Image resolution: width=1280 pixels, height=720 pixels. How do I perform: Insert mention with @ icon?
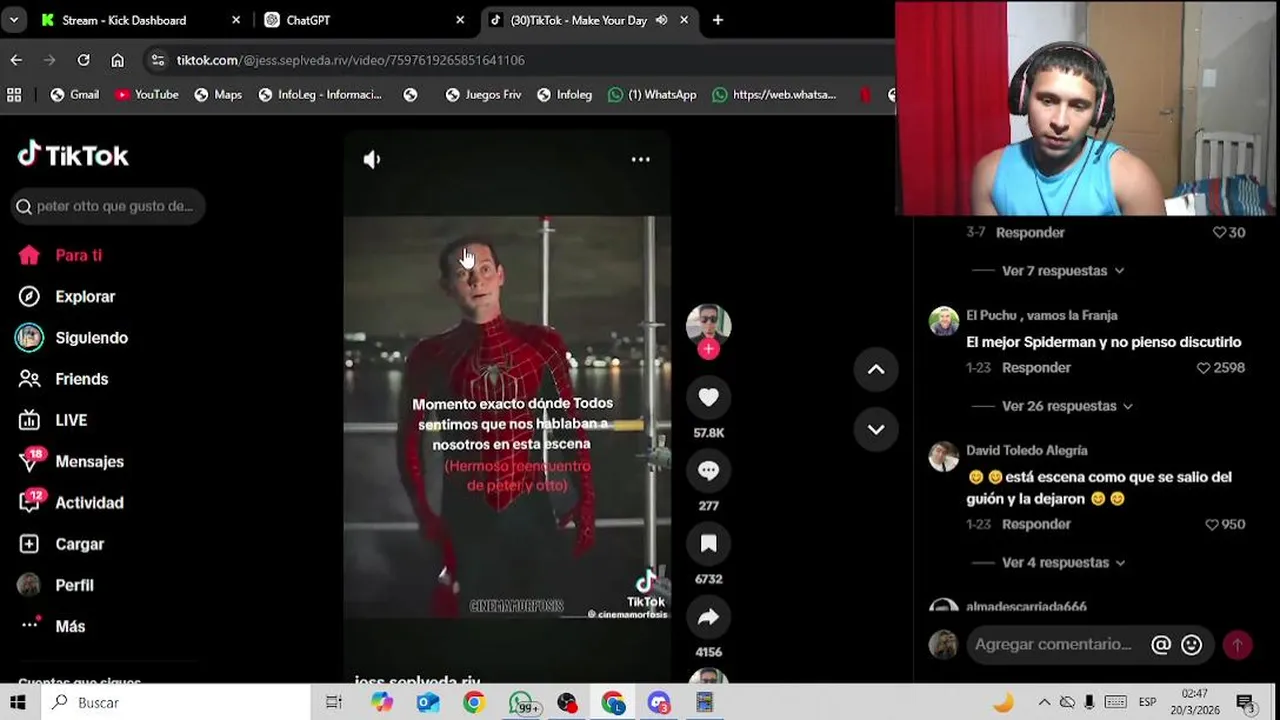(x=1161, y=645)
